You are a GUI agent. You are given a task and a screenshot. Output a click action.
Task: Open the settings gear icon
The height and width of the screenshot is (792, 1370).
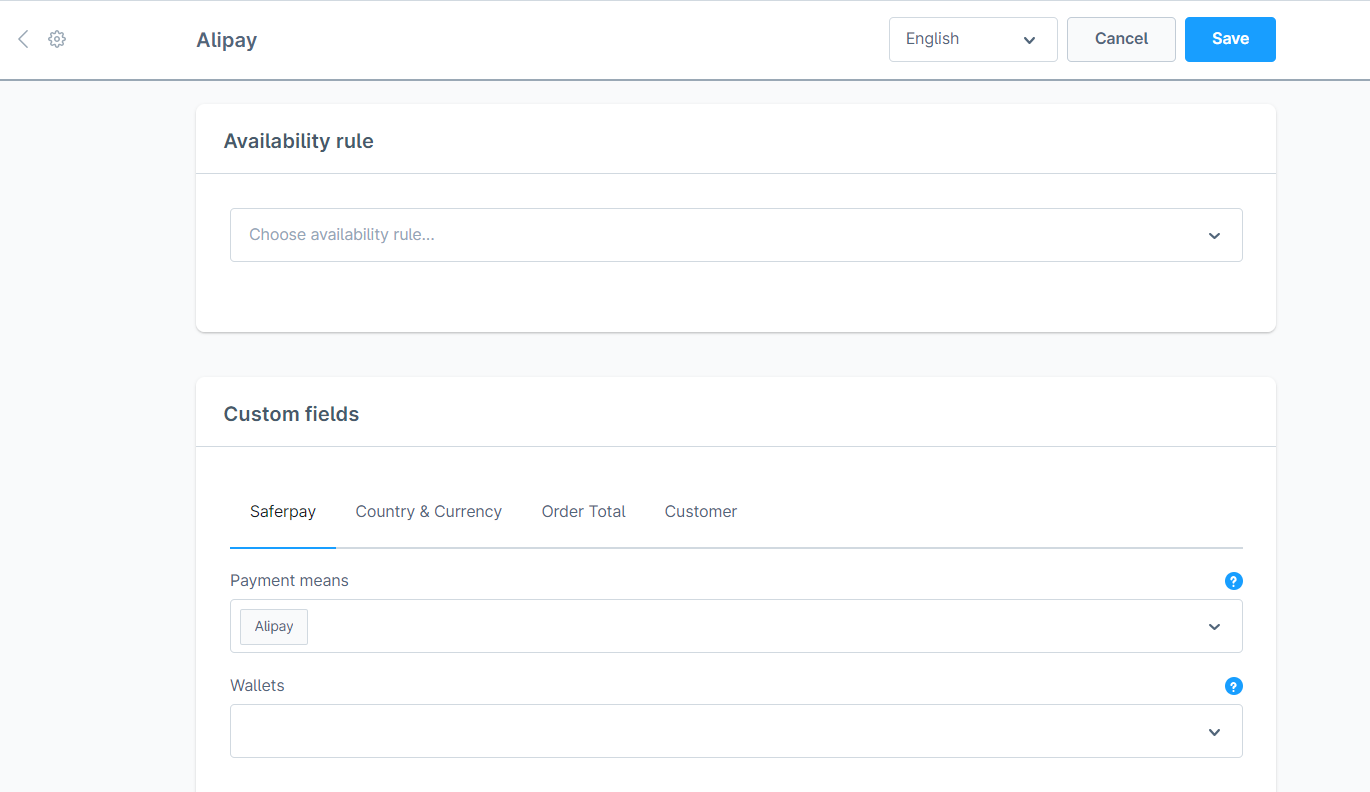pos(57,39)
